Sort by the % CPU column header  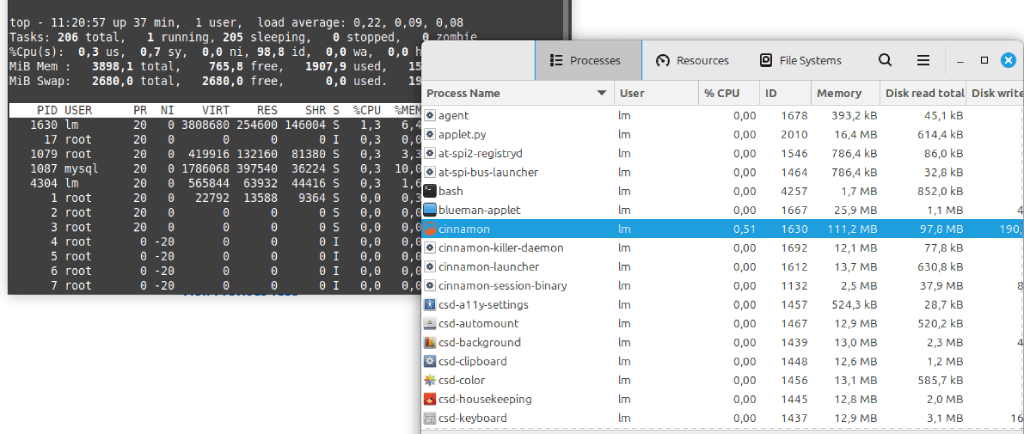click(729, 93)
